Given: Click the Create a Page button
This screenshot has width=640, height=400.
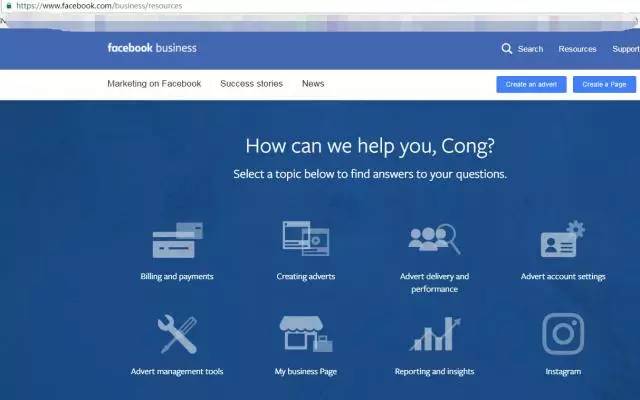Looking at the screenshot, I should tap(604, 84).
